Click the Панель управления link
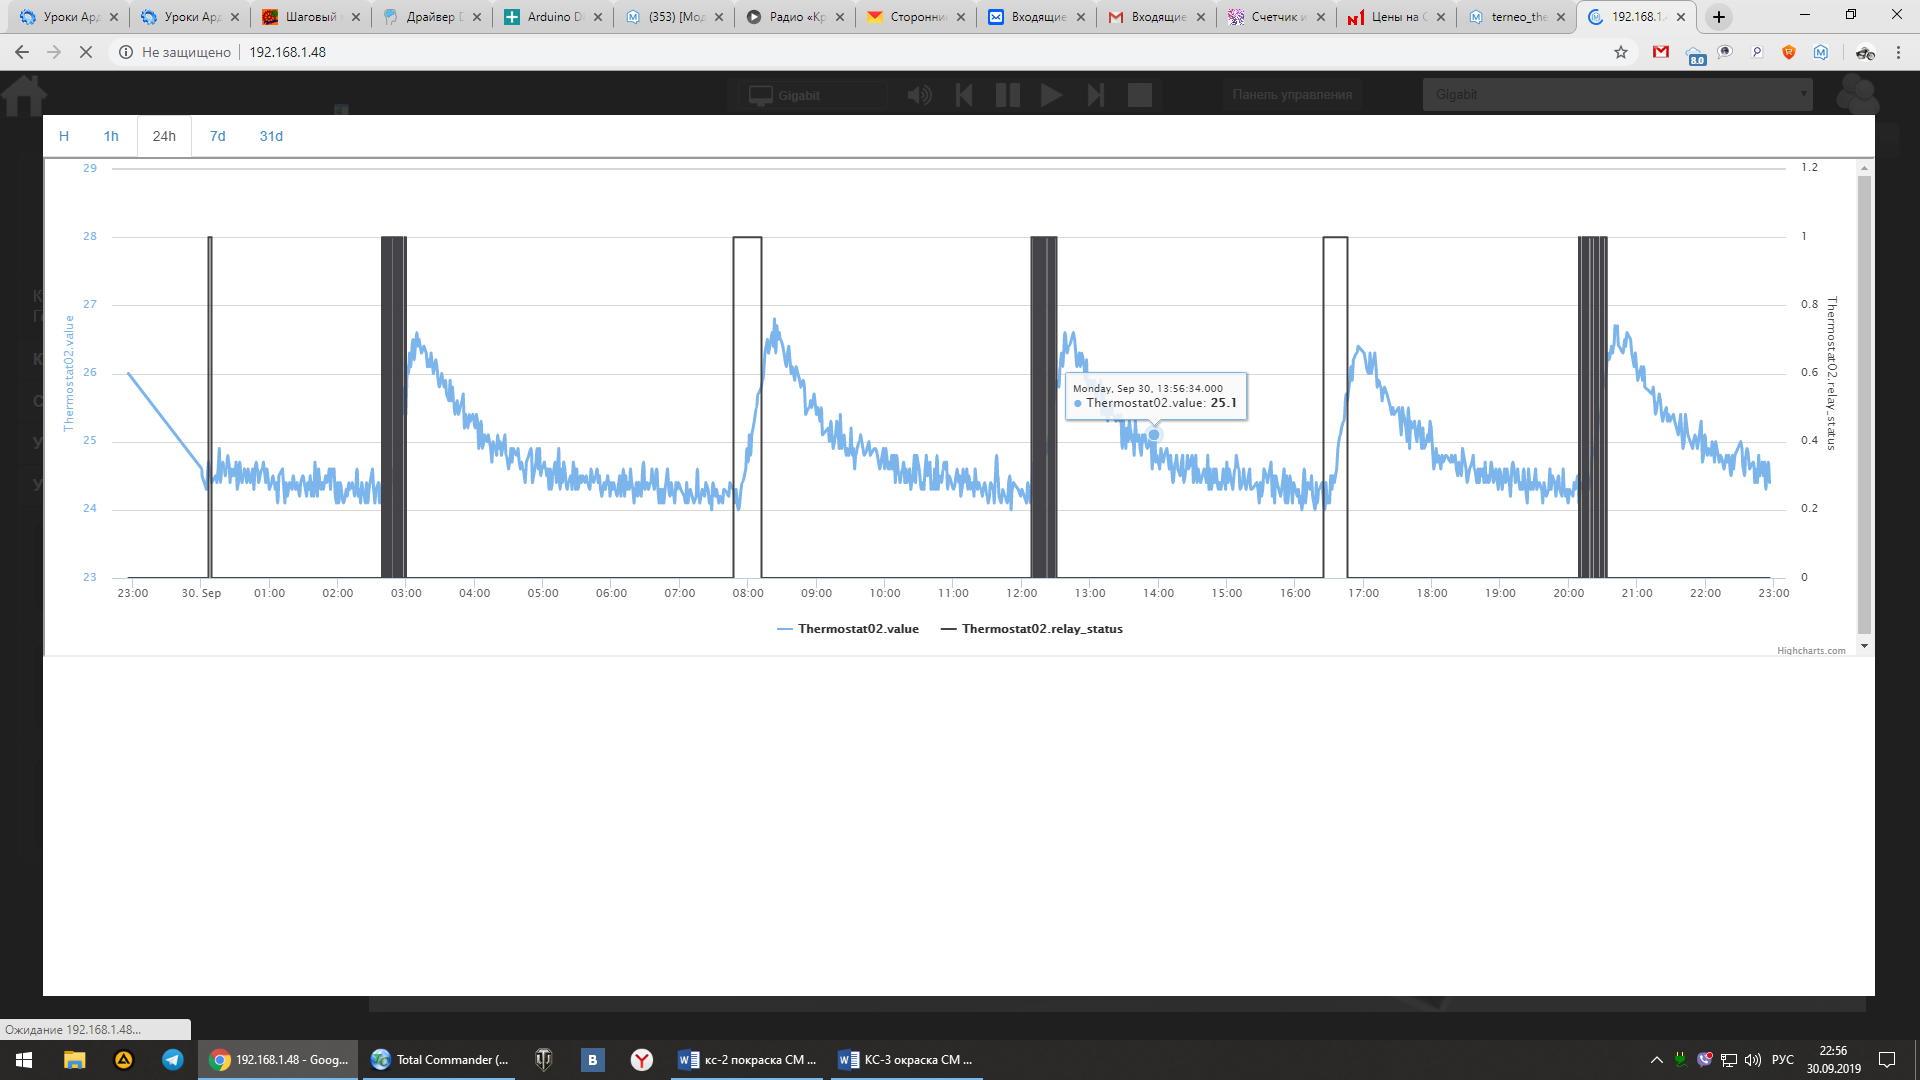Image resolution: width=1920 pixels, height=1080 pixels. [x=1292, y=95]
